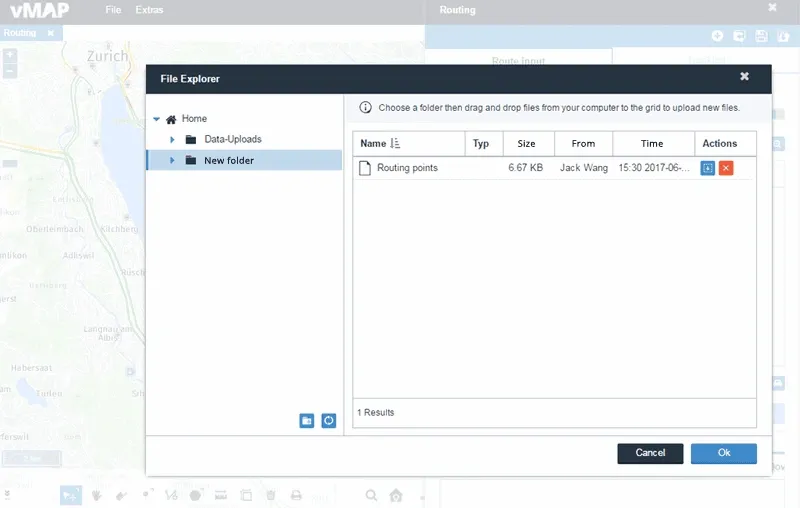Image resolution: width=800 pixels, height=508 pixels.
Task: Select the Routing points file row
Action: pos(554,168)
